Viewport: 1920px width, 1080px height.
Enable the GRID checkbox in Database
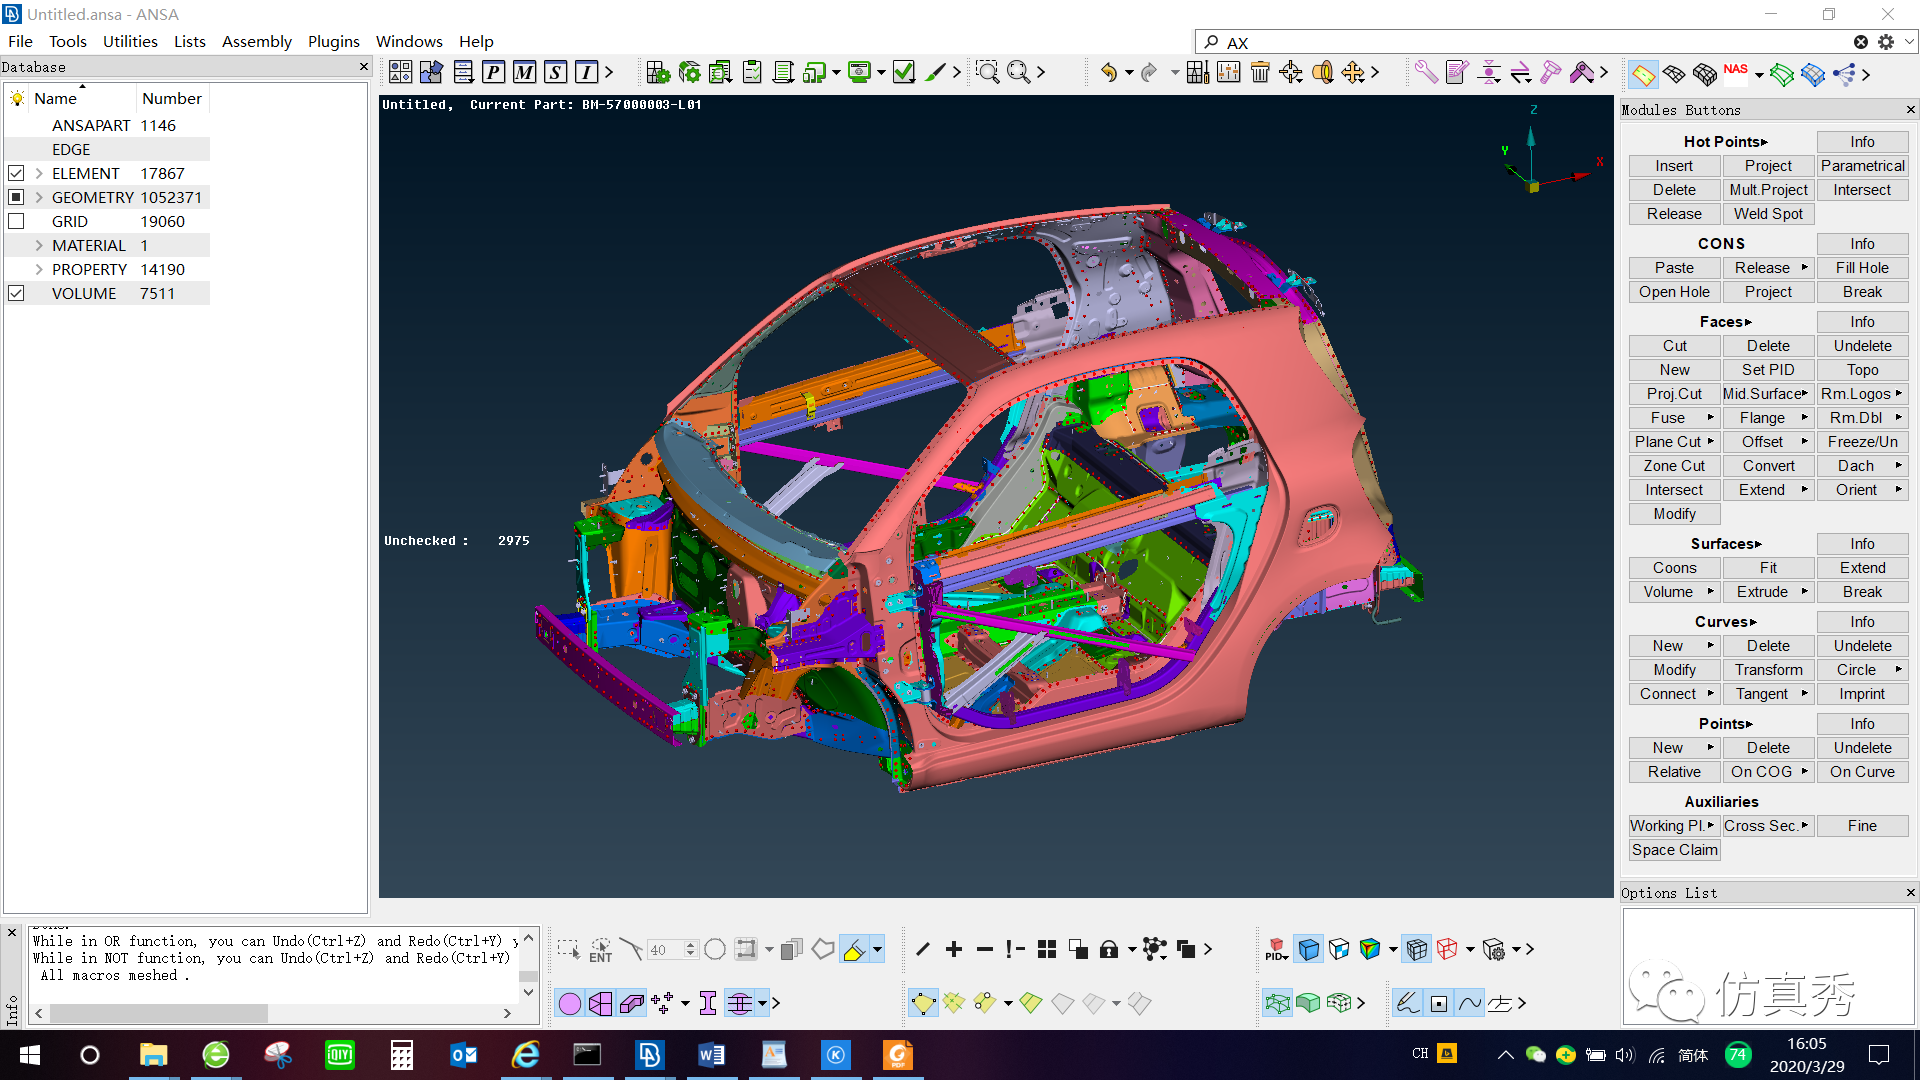[x=16, y=221]
